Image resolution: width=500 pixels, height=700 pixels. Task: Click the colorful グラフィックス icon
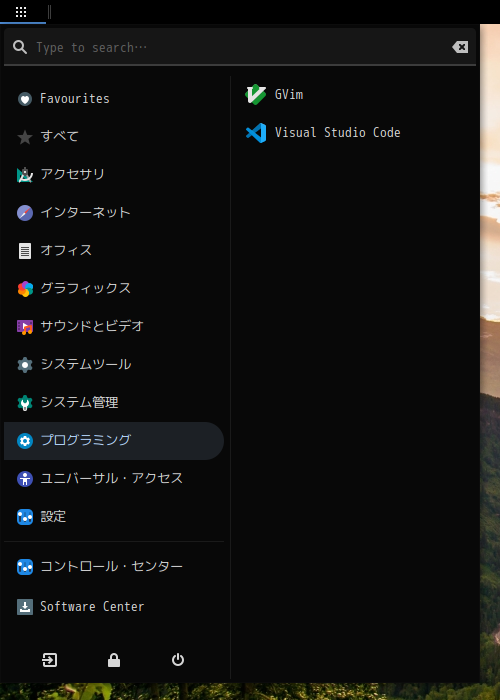coord(25,289)
